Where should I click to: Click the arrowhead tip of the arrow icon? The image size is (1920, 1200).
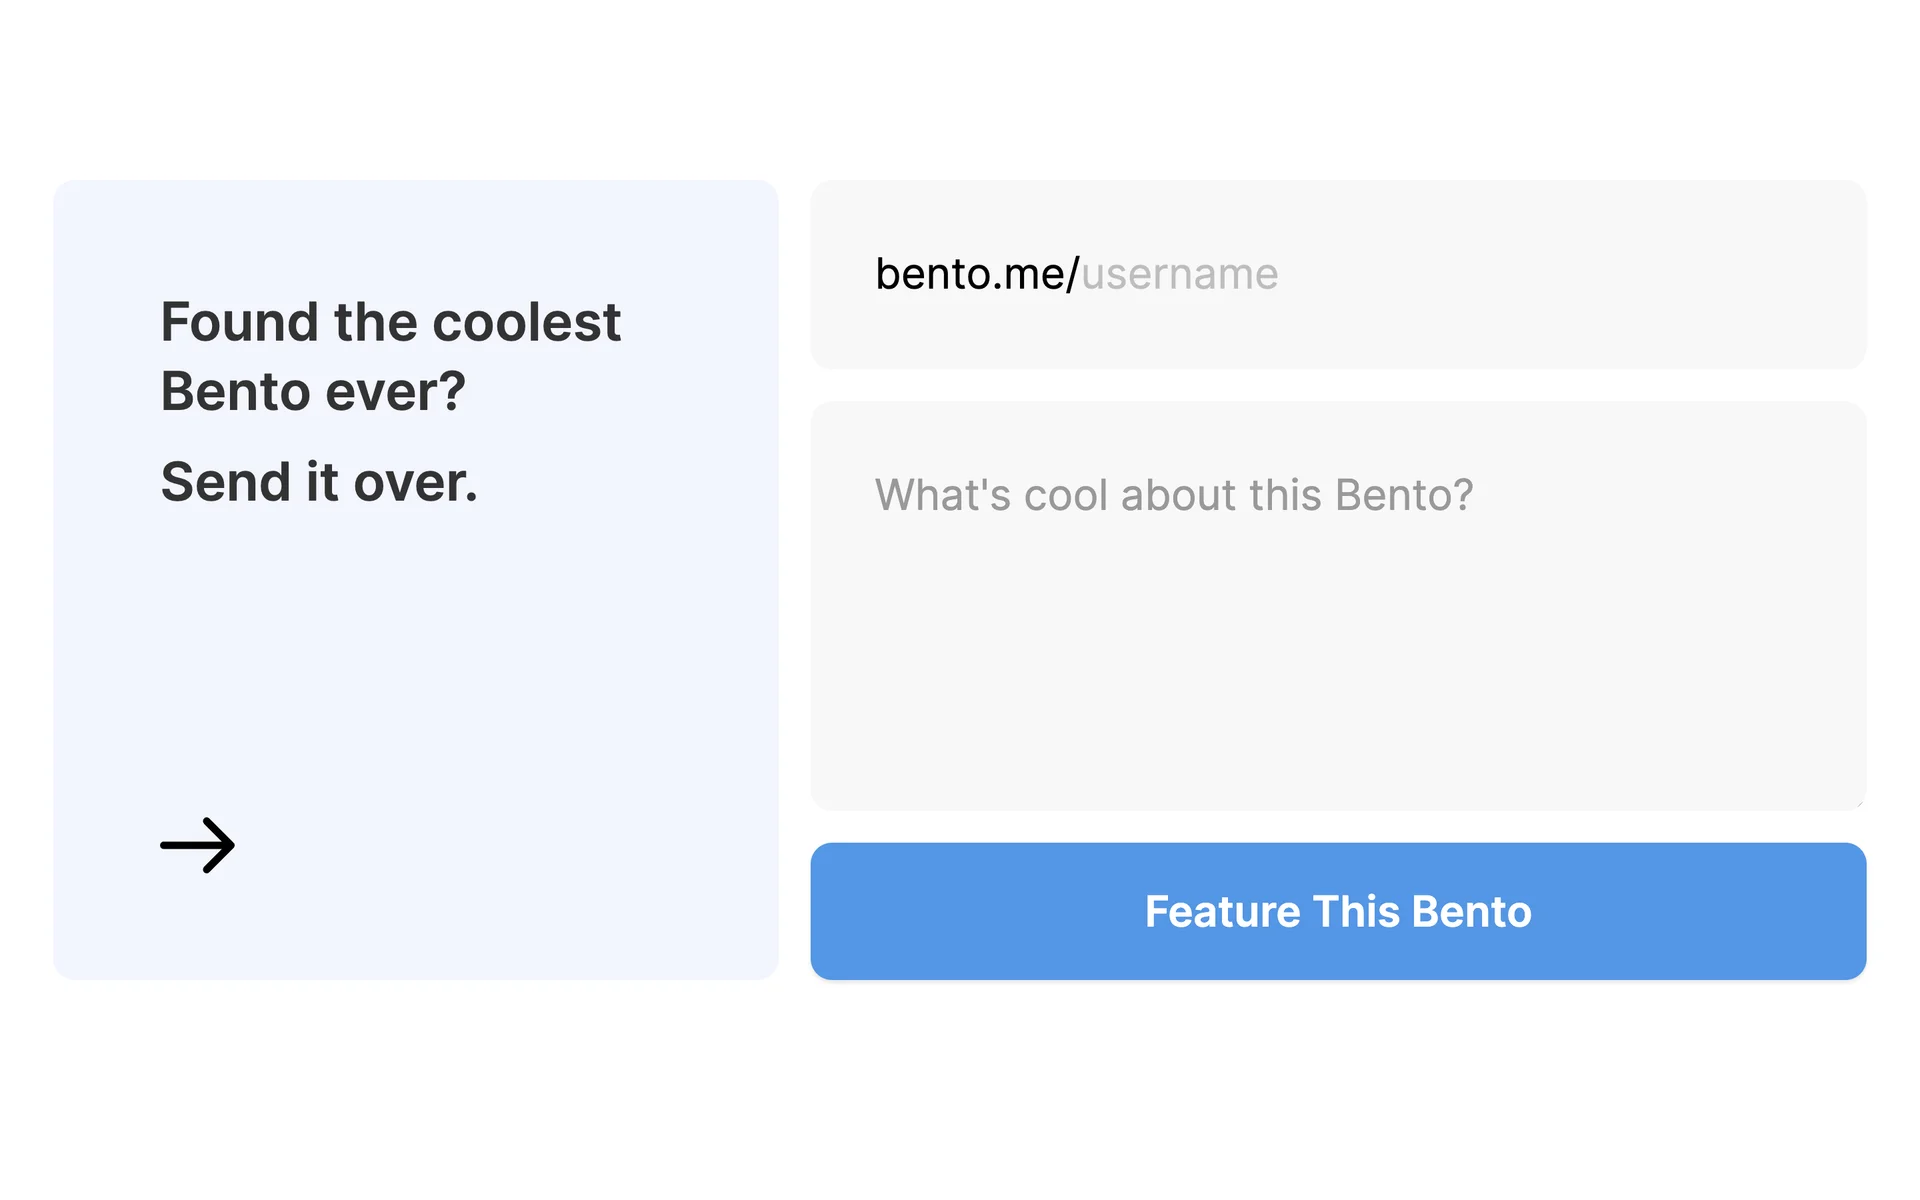click(x=231, y=845)
